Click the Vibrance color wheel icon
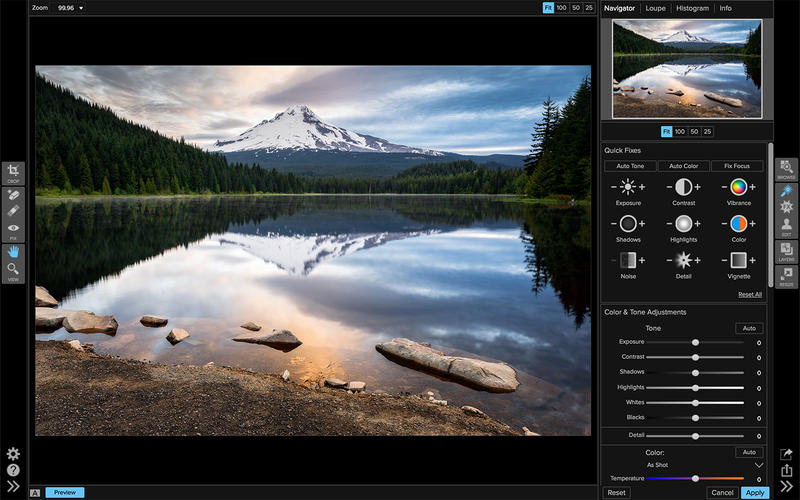The width and height of the screenshot is (800, 500). click(x=738, y=186)
